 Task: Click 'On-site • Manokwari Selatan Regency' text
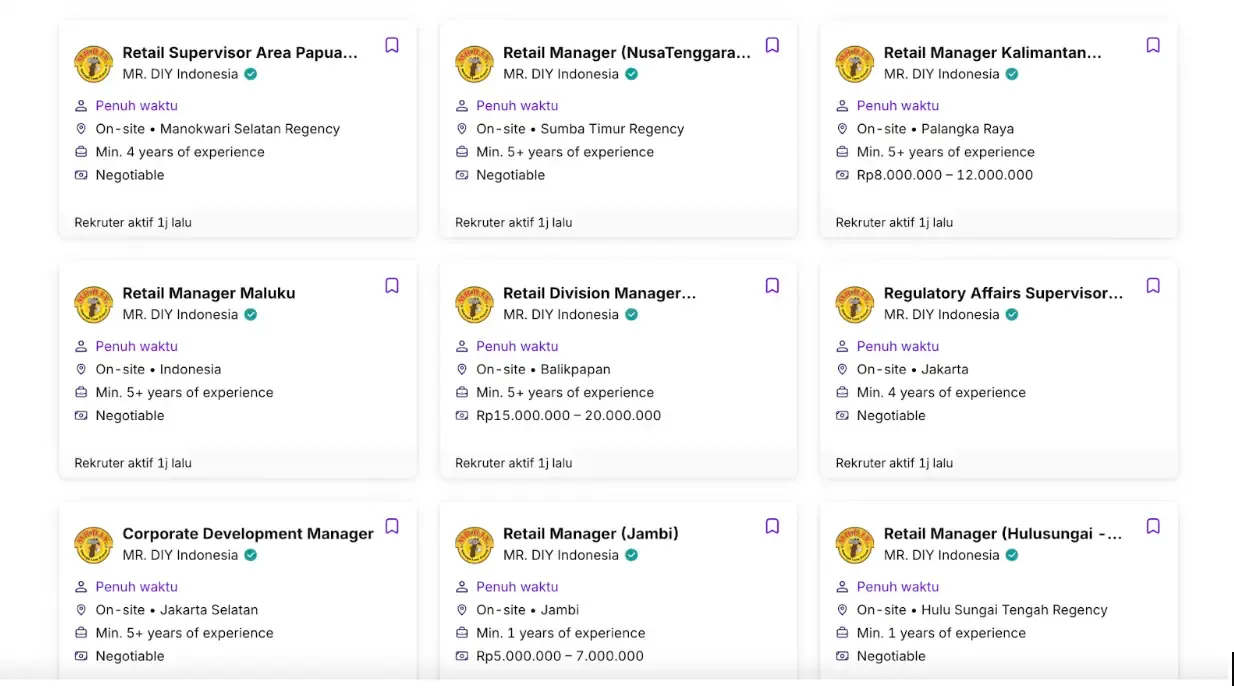coord(218,129)
